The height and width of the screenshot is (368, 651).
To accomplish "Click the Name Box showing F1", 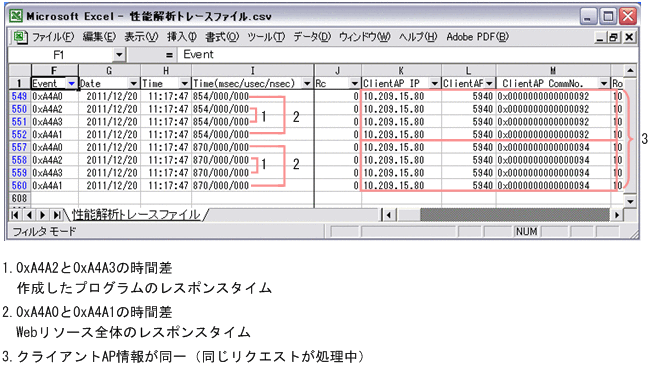I will coord(60,55).
